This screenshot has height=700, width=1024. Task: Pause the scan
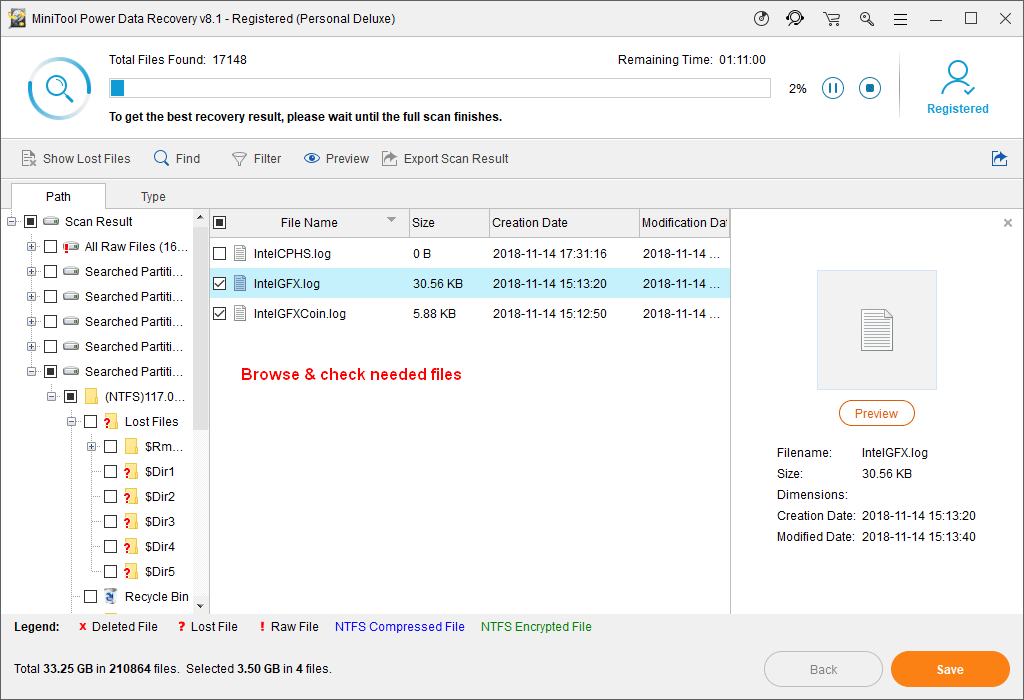pyautogui.click(x=833, y=88)
